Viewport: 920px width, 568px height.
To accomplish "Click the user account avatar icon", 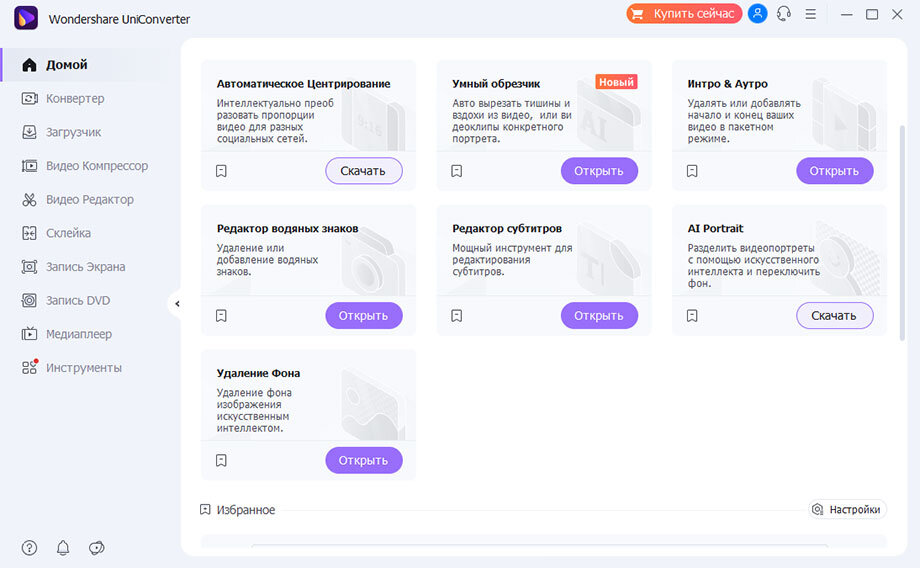I will pos(757,14).
